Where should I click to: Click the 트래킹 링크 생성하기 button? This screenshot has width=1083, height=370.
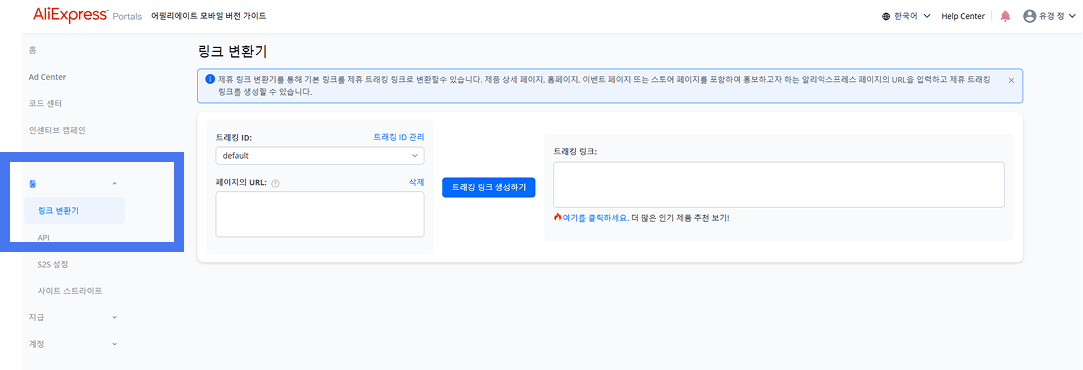click(x=488, y=187)
